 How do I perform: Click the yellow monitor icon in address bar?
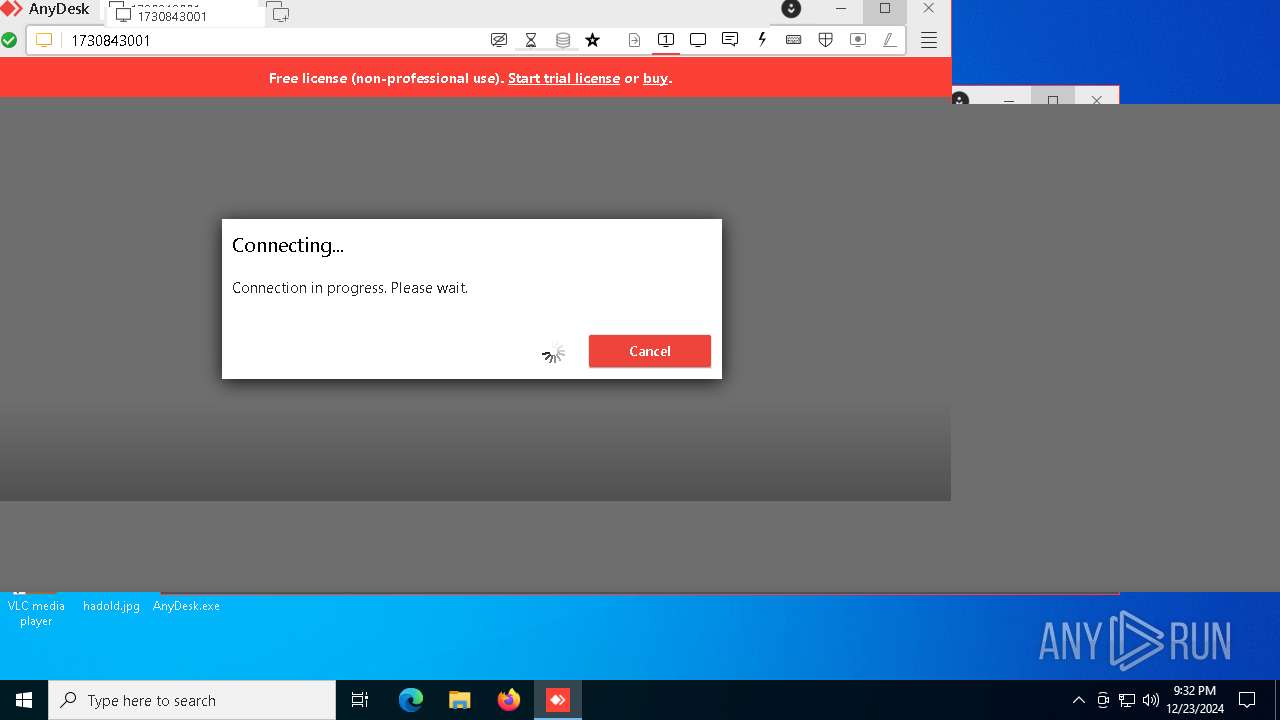(44, 41)
